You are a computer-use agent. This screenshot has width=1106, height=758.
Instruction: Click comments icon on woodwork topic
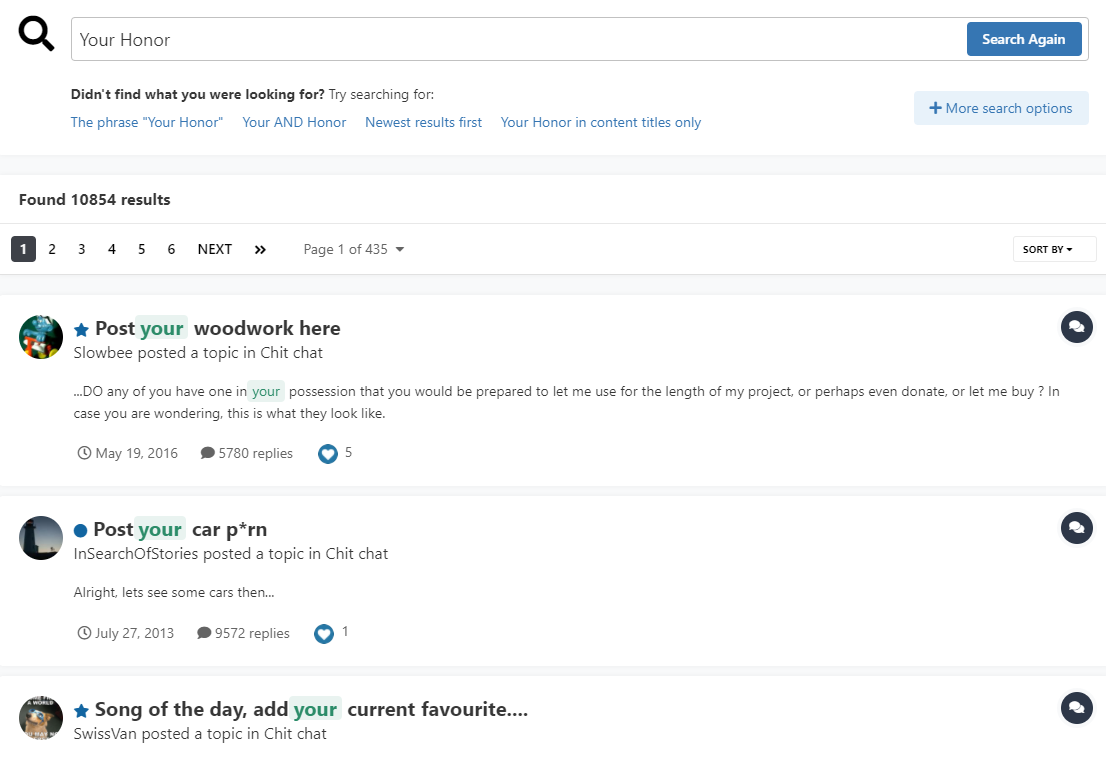[x=1076, y=327]
